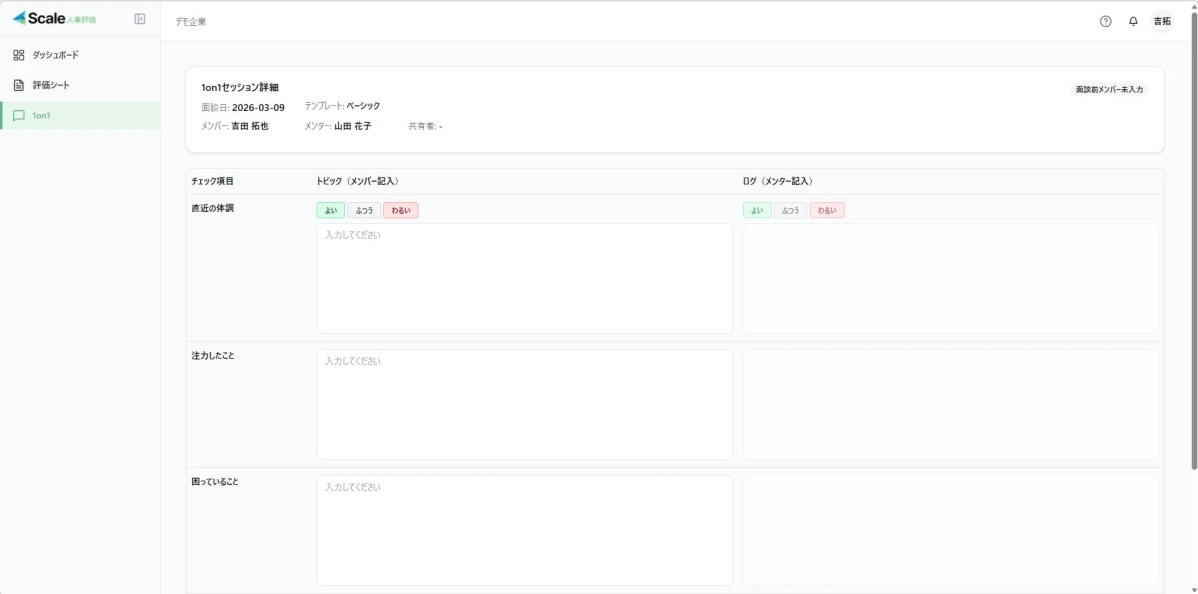The width and height of the screenshot is (1198, 594).
Task: Click the 注力したこと member input field
Action: [524, 404]
